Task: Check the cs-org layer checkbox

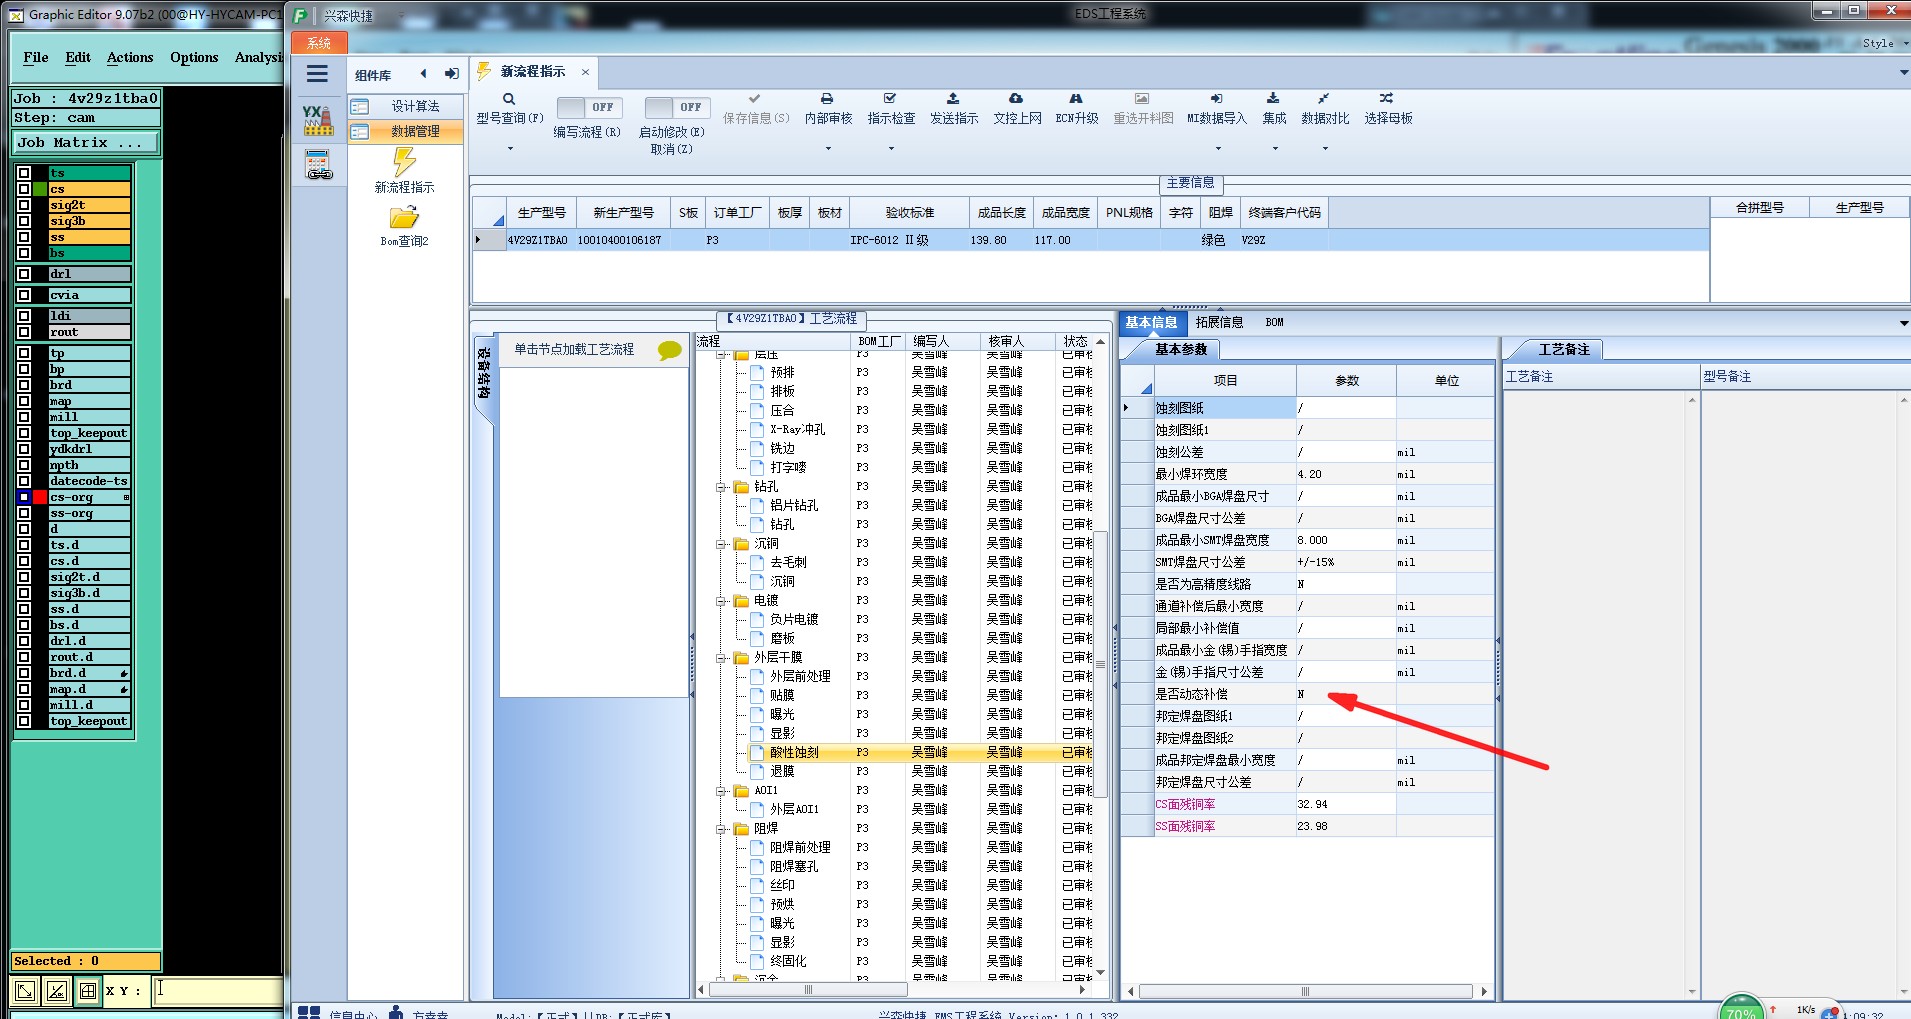Action: pos(24,497)
